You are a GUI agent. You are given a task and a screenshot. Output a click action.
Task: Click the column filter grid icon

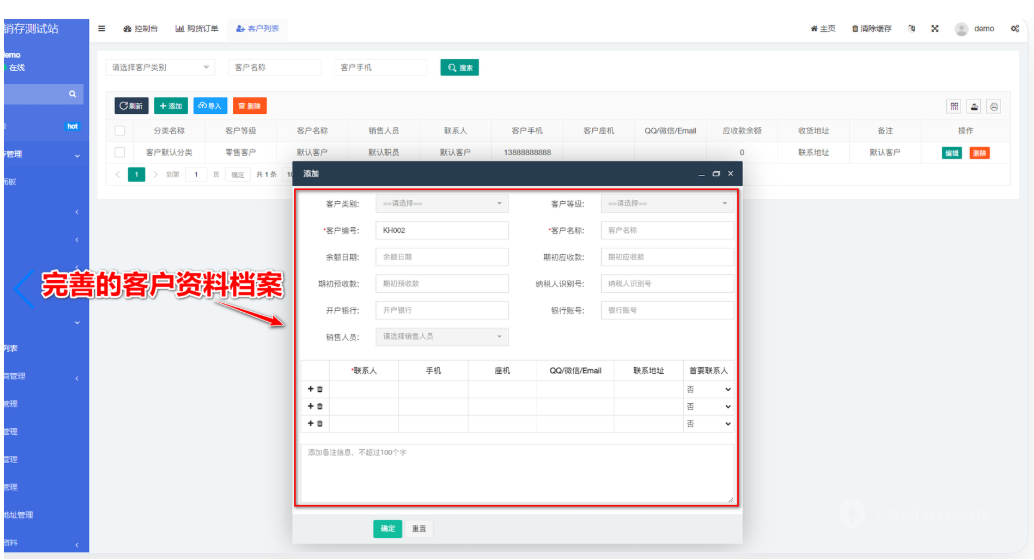click(954, 106)
